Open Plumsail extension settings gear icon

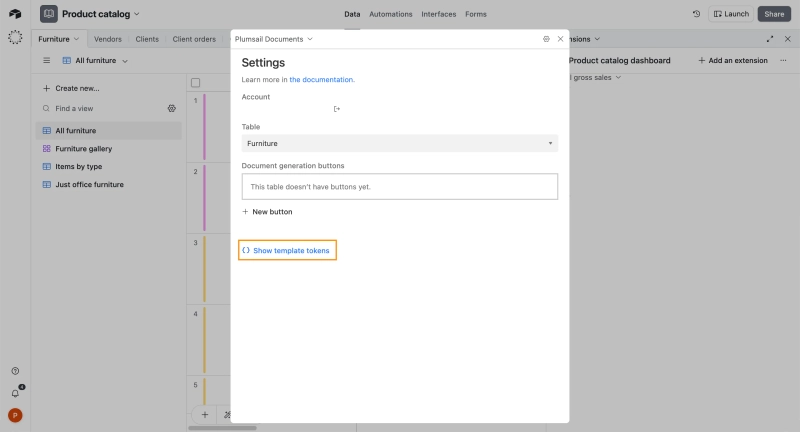click(546, 39)
